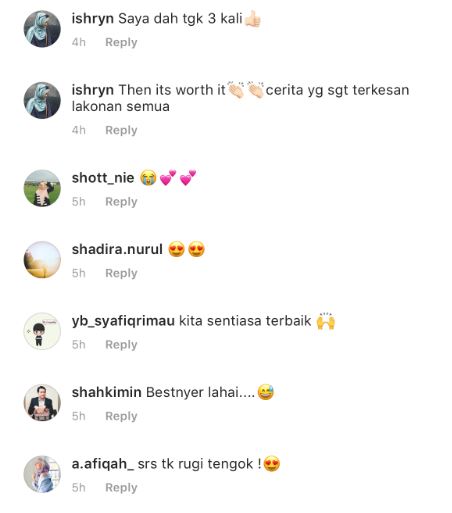Open username link a.afiqah_
This screenshot has width=452, height=513.
click(x=103, y=464)
